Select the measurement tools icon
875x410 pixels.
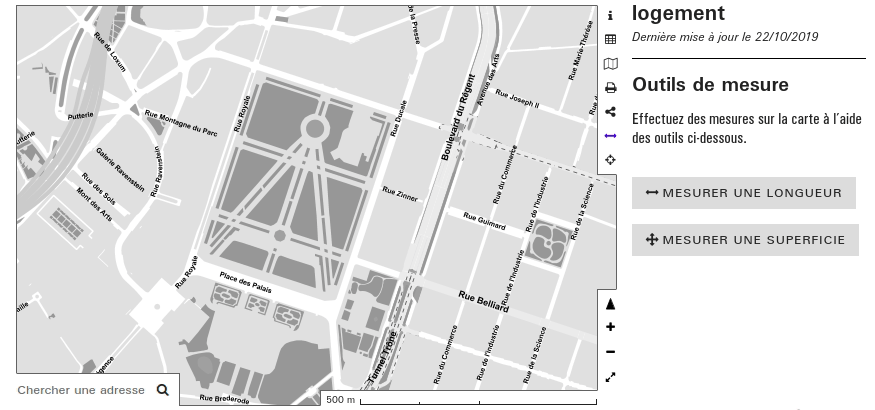610,136
